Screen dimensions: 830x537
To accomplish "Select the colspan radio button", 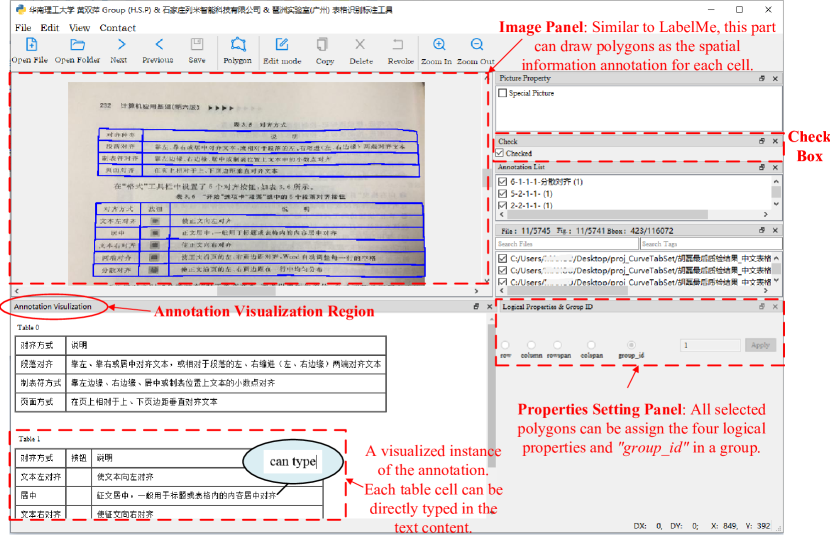I will coord(591,345).
